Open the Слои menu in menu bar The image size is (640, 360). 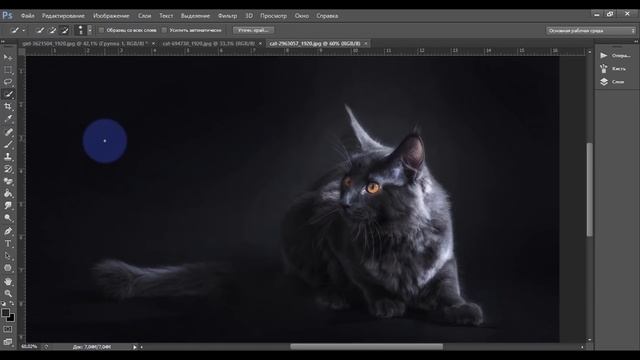pos(144,16)
